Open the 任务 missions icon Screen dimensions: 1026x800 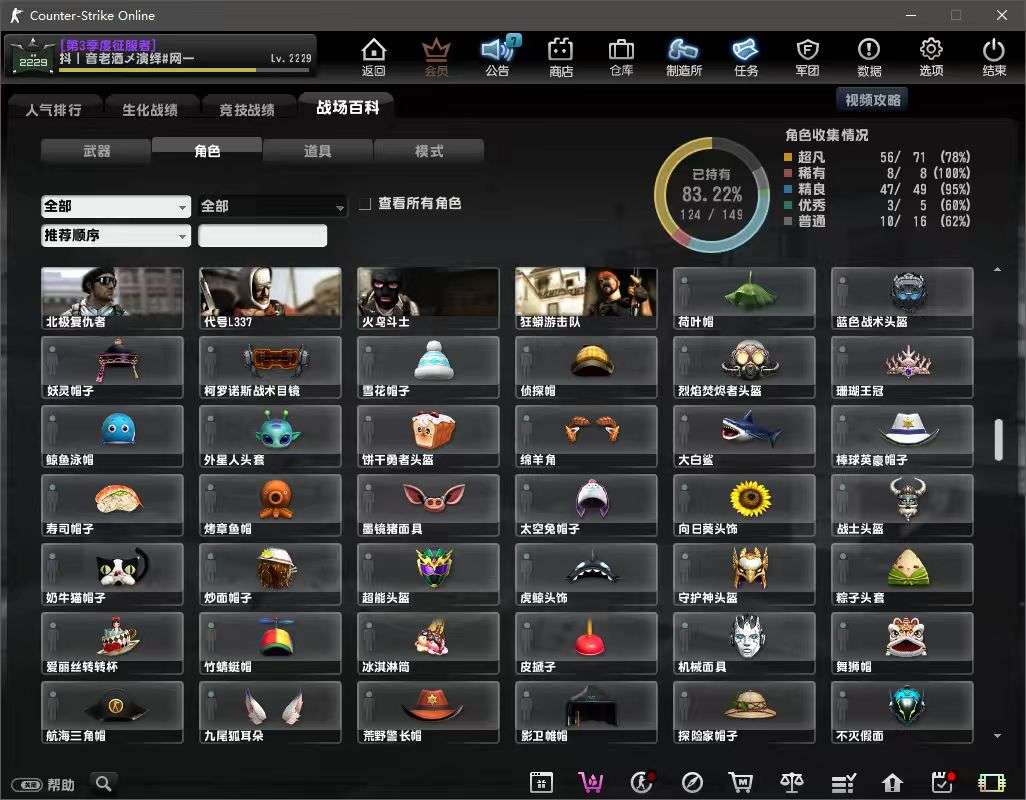coord(746,57)
